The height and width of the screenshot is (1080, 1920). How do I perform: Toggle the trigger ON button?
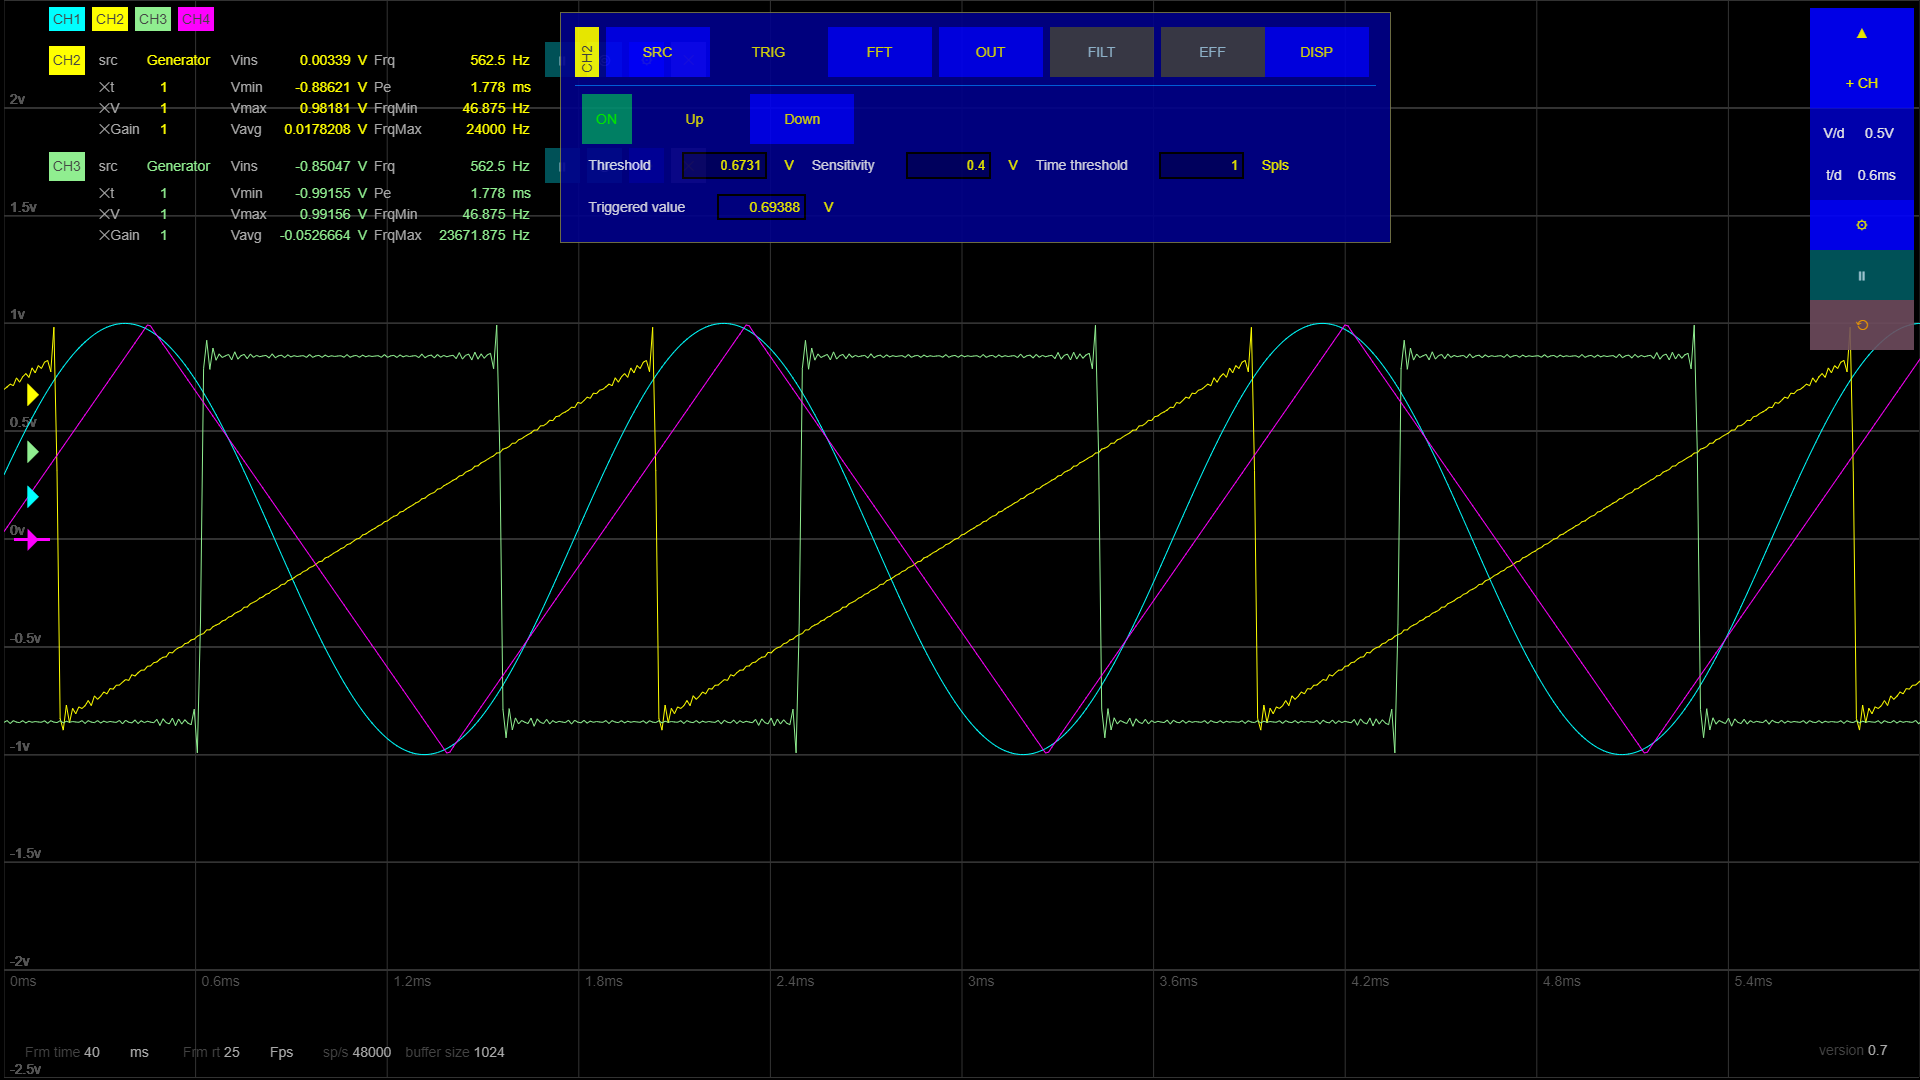click(606, 119)
